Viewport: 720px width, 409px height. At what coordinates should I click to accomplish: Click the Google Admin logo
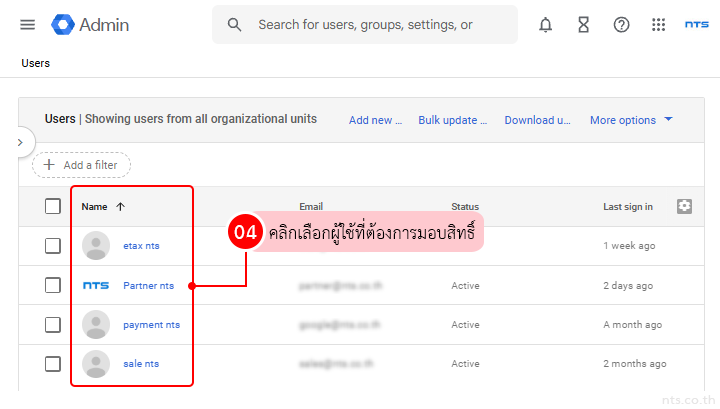[x=90, y=25]
